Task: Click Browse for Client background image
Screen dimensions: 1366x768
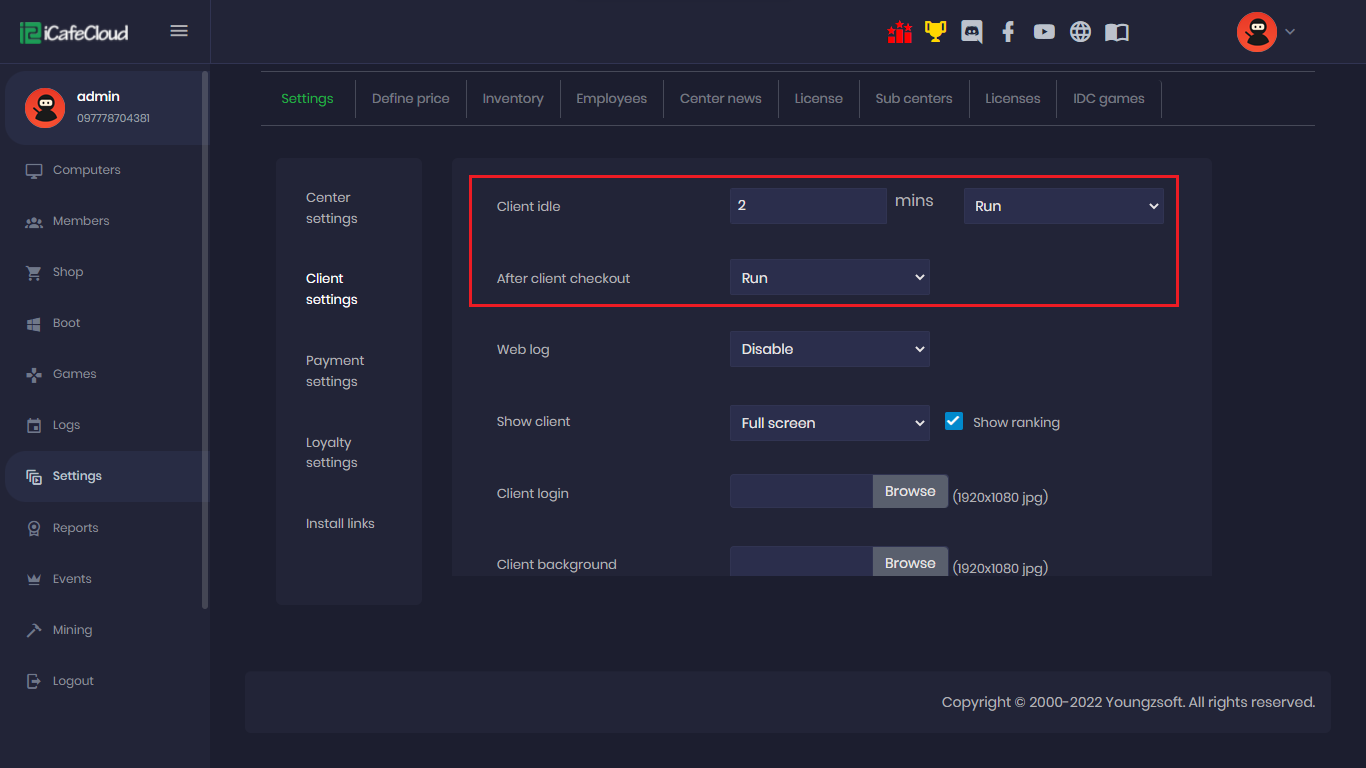Action: pyautogui.click(x=910, y=562)
